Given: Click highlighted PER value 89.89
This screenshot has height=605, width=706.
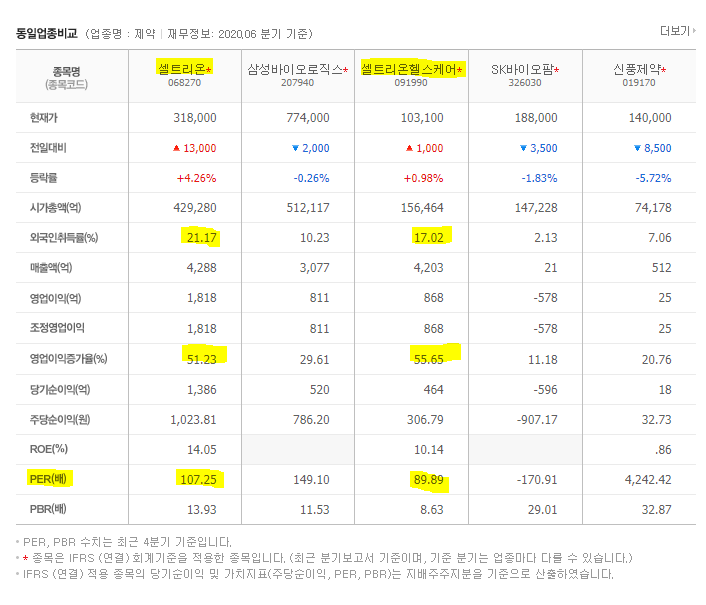Looking at the screenshot, I should (429, 480).
